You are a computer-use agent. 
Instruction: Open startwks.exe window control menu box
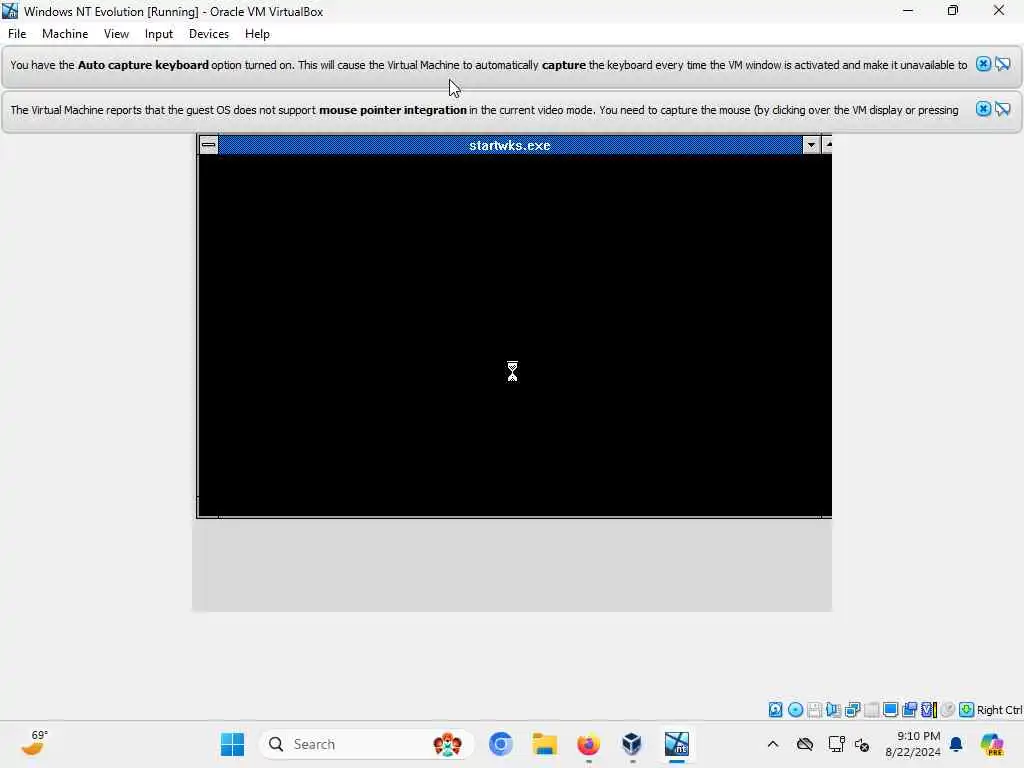(208, 145)
